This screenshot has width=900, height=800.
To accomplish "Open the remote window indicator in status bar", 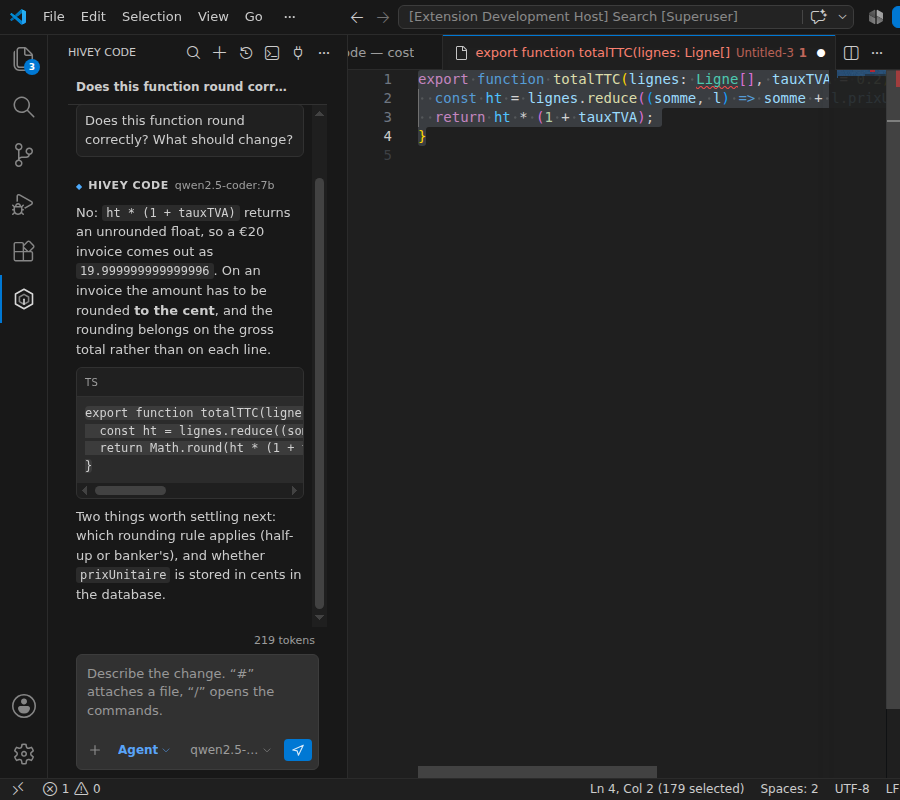I will point(18,789).
